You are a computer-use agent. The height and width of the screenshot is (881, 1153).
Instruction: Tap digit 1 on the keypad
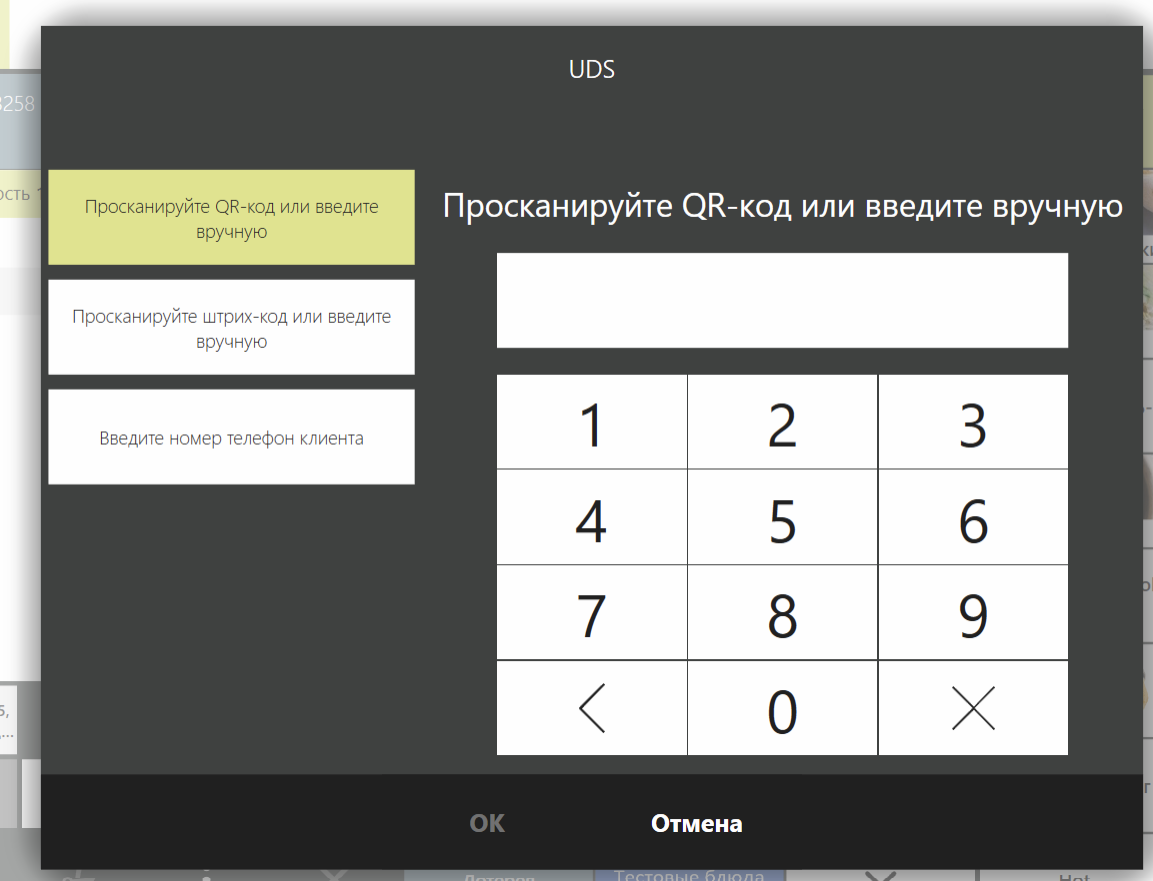coord(592,422)
